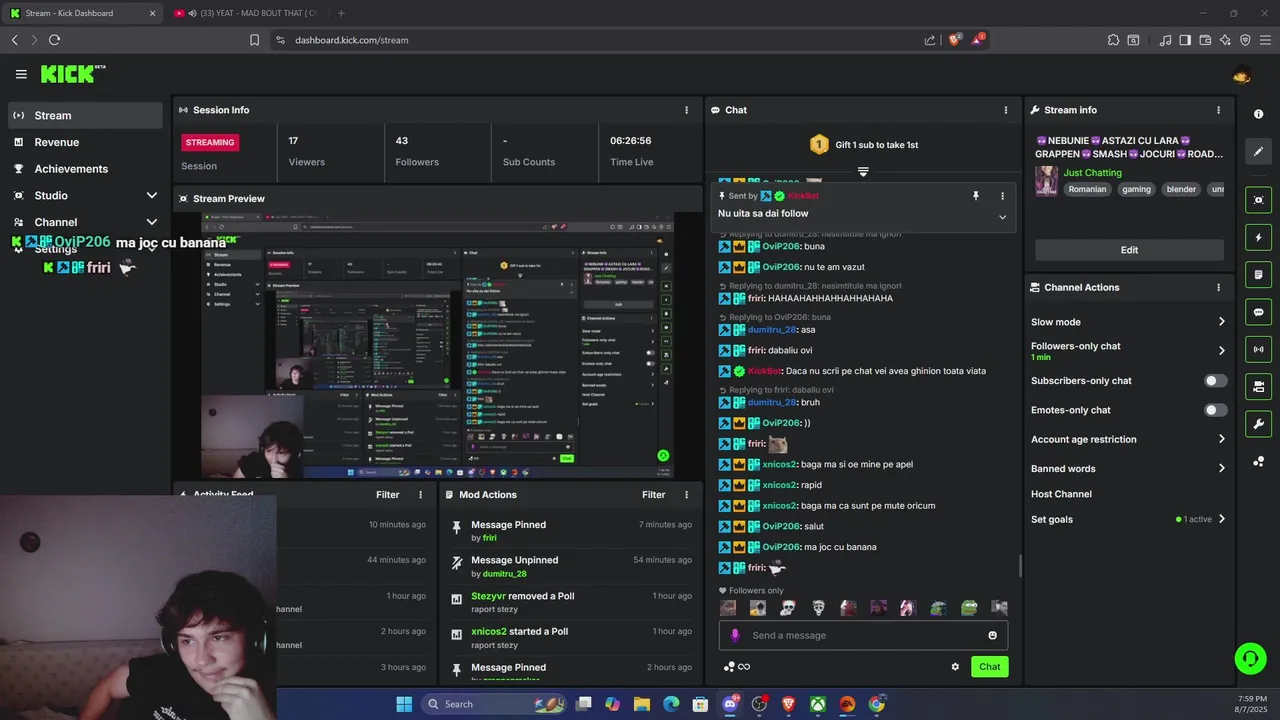Click the collapse arrow under gift sub banner

[x=863, y=172]
